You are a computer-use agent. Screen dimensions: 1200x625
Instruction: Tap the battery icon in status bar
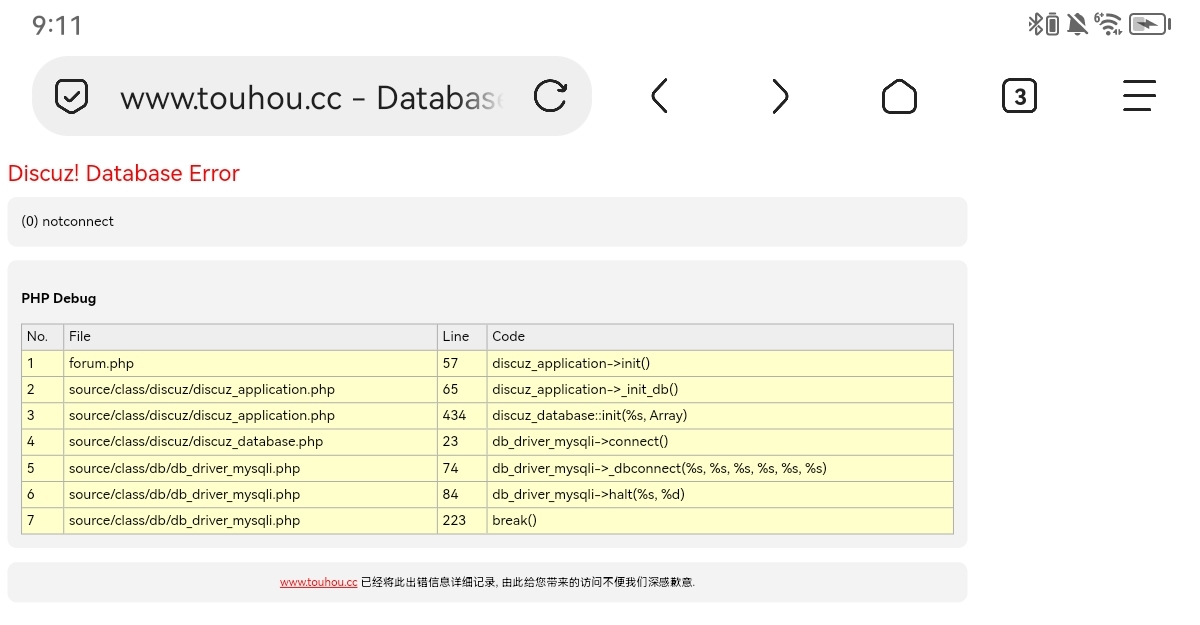coord(1149,24)
